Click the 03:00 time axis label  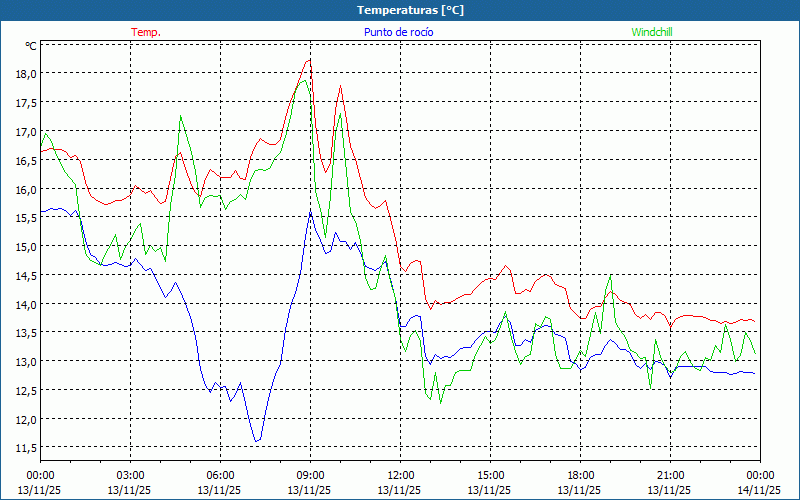(130, 475)
